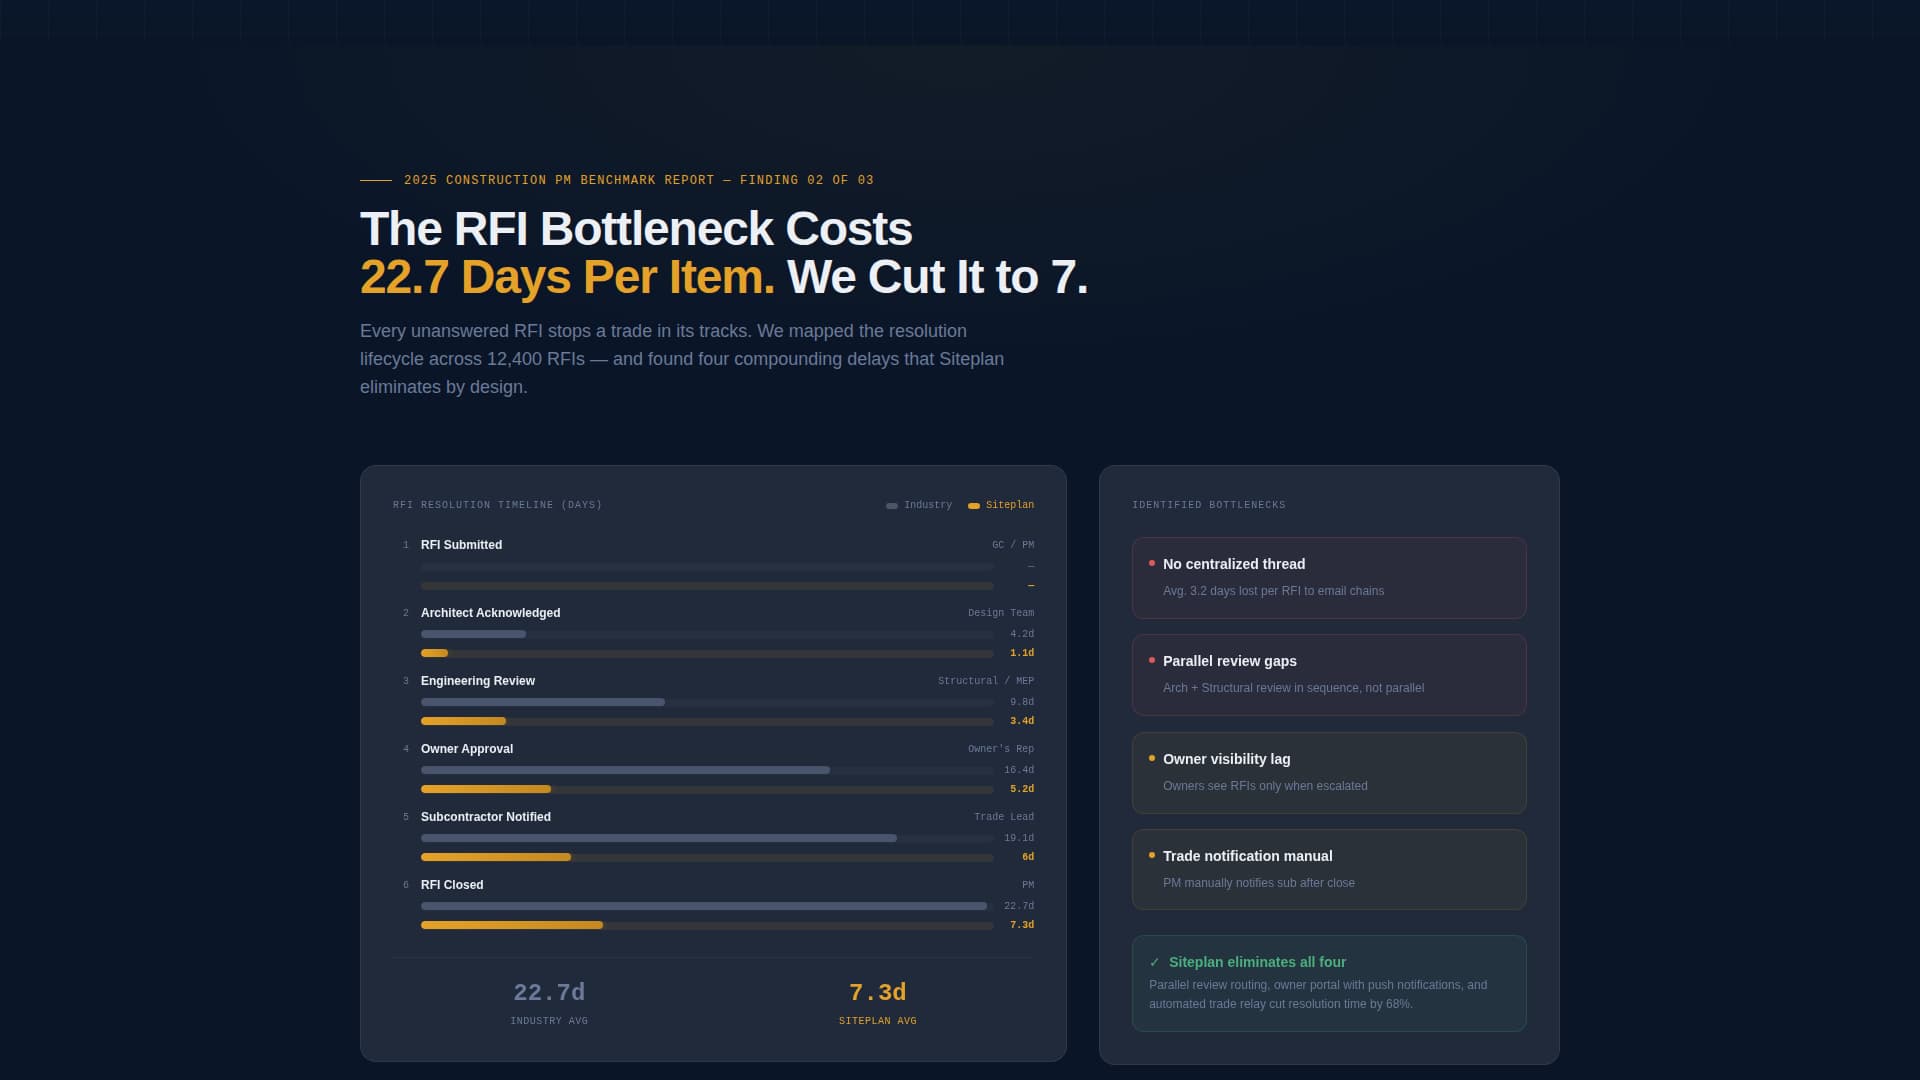Click red dot beside Parallel review gaps
Viewport: 1920px width, 1080px height.
1152,660
